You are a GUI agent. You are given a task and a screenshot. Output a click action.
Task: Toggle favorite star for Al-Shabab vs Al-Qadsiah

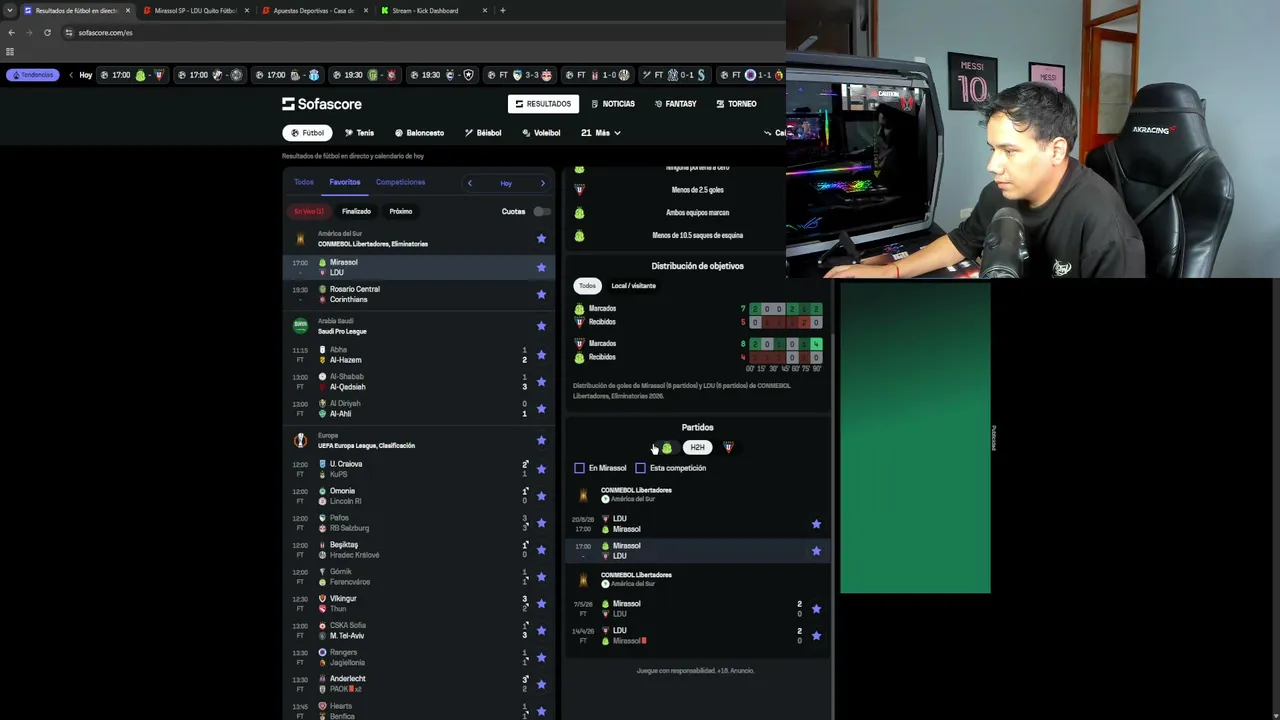click(541, 382)
